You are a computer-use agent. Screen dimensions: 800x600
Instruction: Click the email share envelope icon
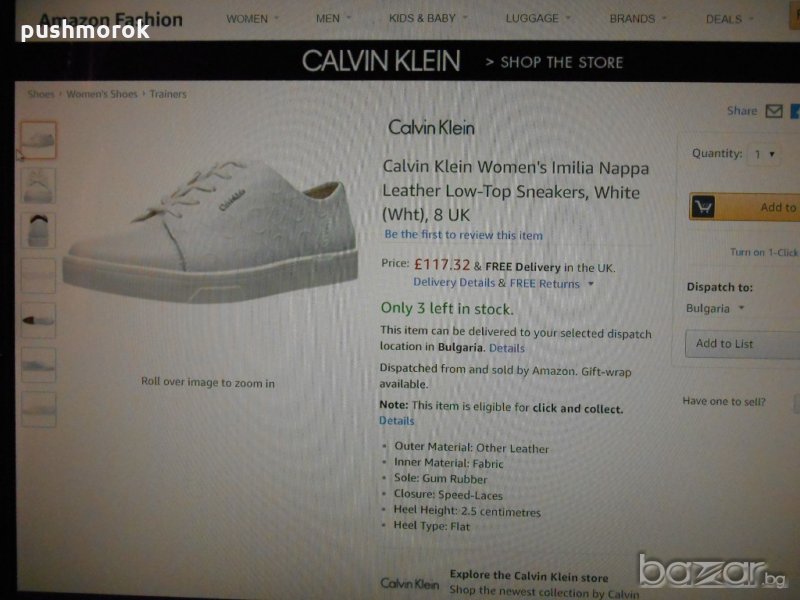pos(773,111)
